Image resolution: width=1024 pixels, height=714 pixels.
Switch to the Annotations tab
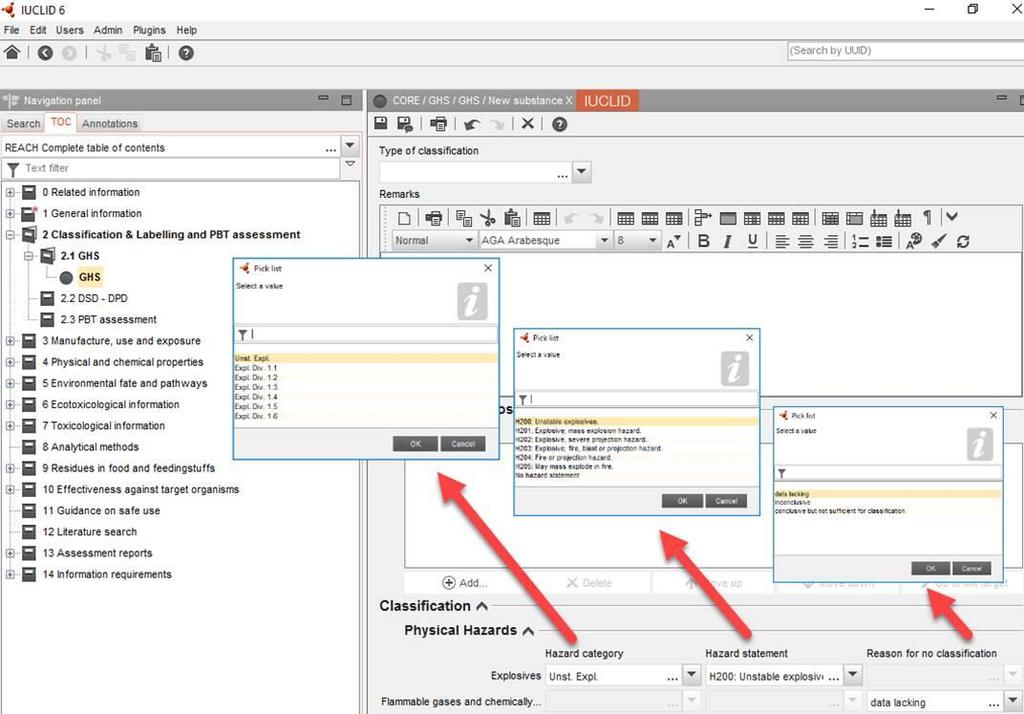click(110, 123)
